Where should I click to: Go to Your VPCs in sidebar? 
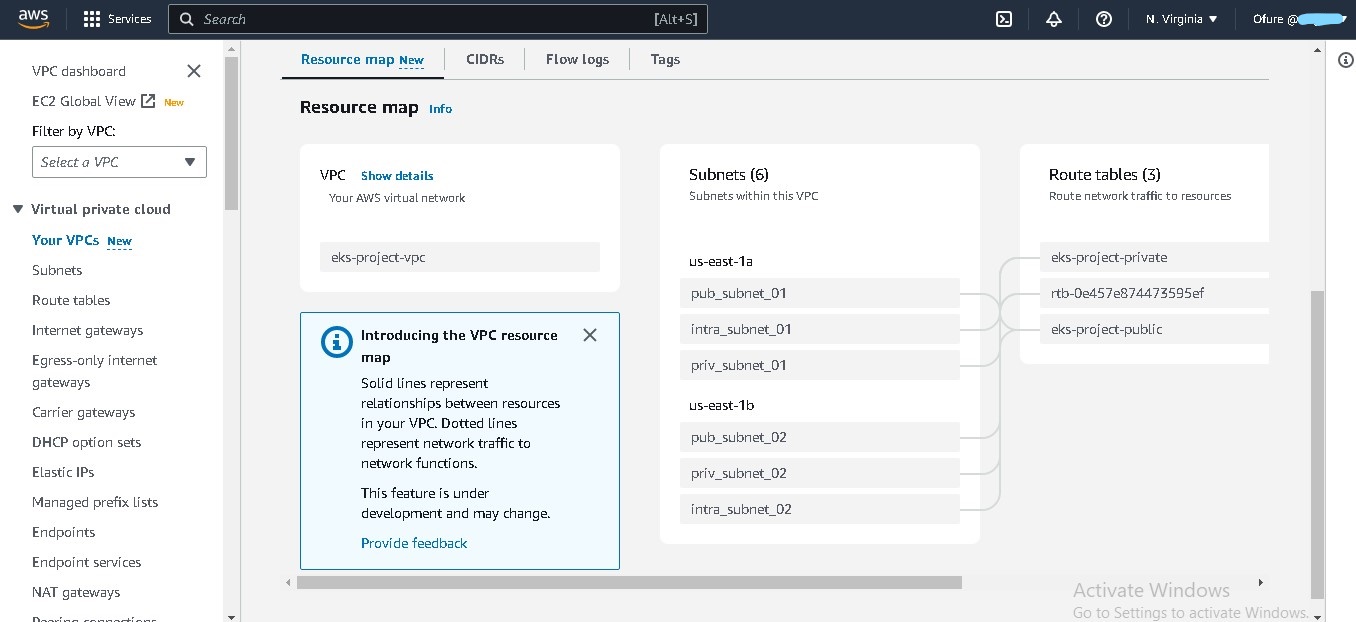65,240
